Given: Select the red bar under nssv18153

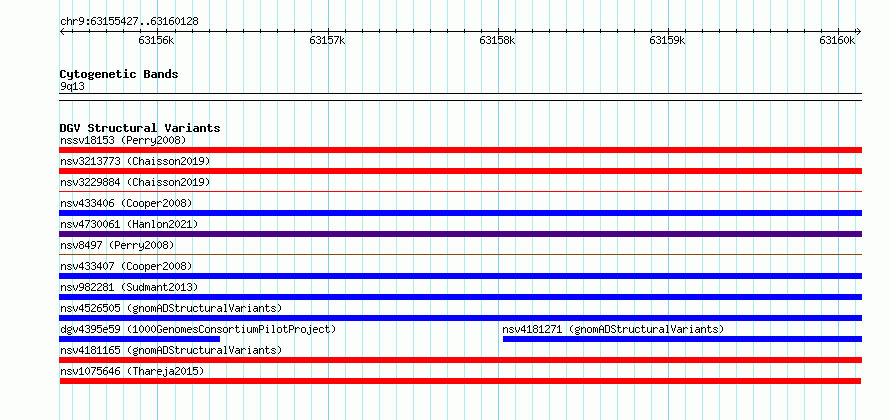Looking at the screenshot, I should [x=460, y=150].
